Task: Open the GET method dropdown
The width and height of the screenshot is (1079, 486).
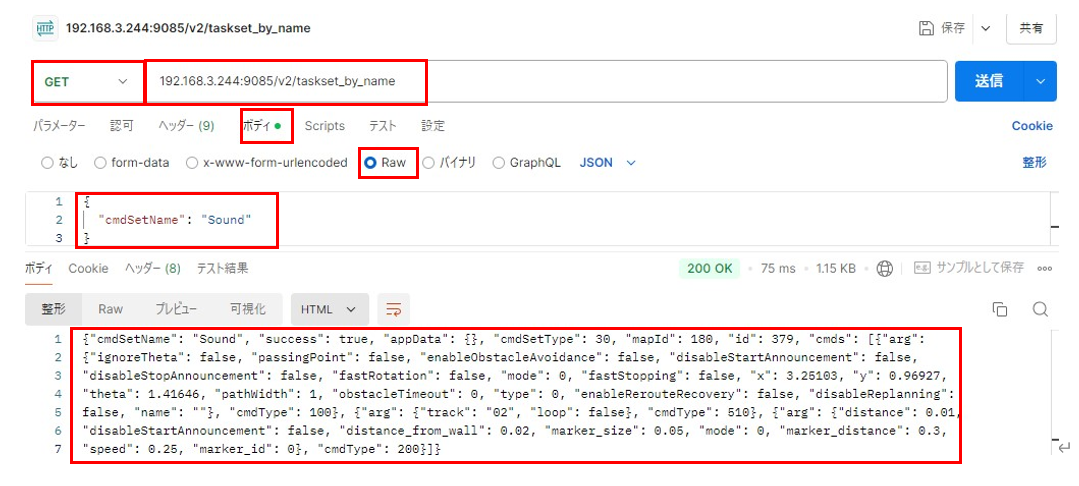Action: click(87, 82)
